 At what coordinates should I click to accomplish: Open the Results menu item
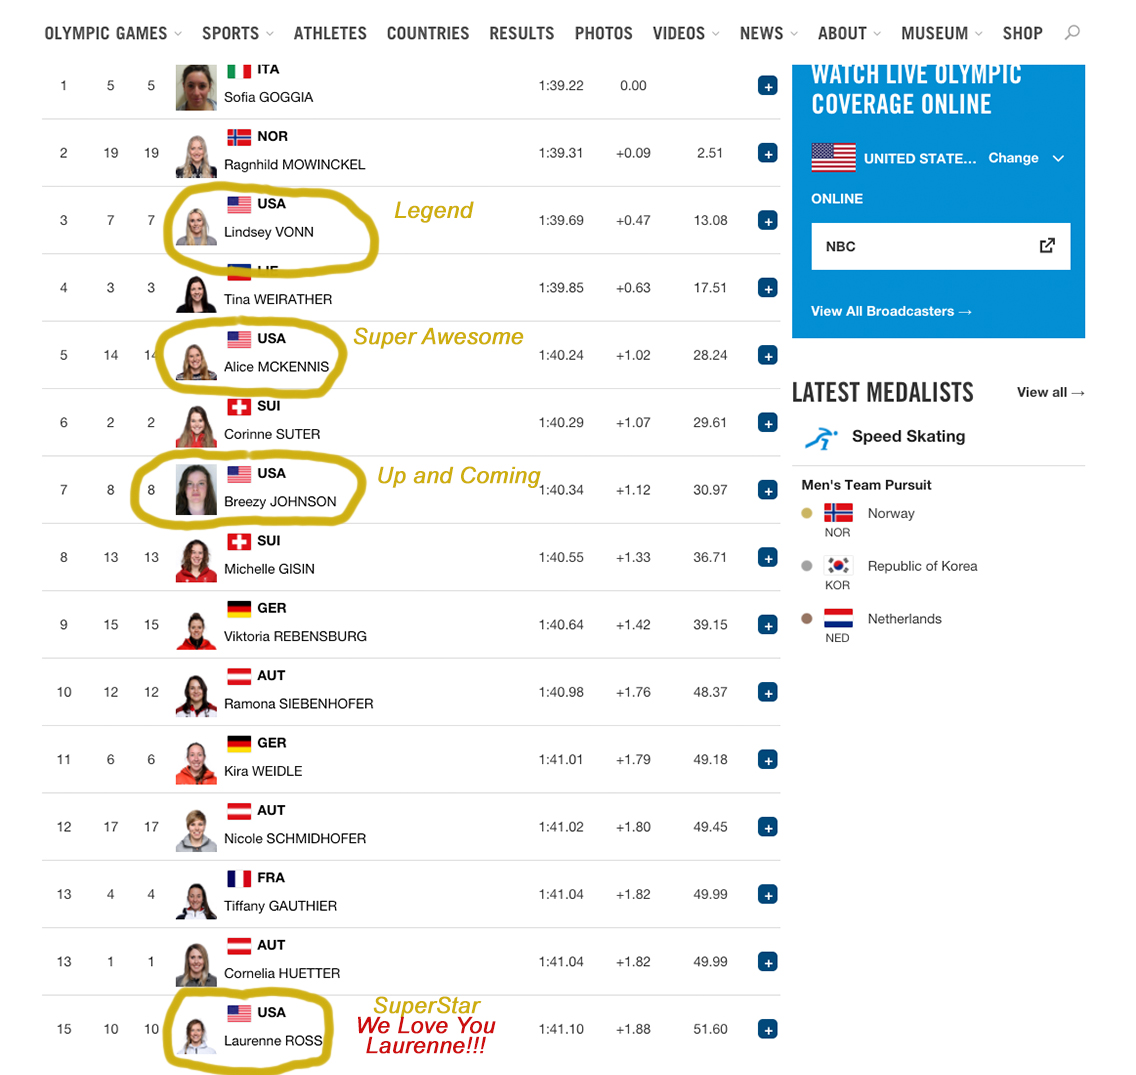click(x=522, y=33)
